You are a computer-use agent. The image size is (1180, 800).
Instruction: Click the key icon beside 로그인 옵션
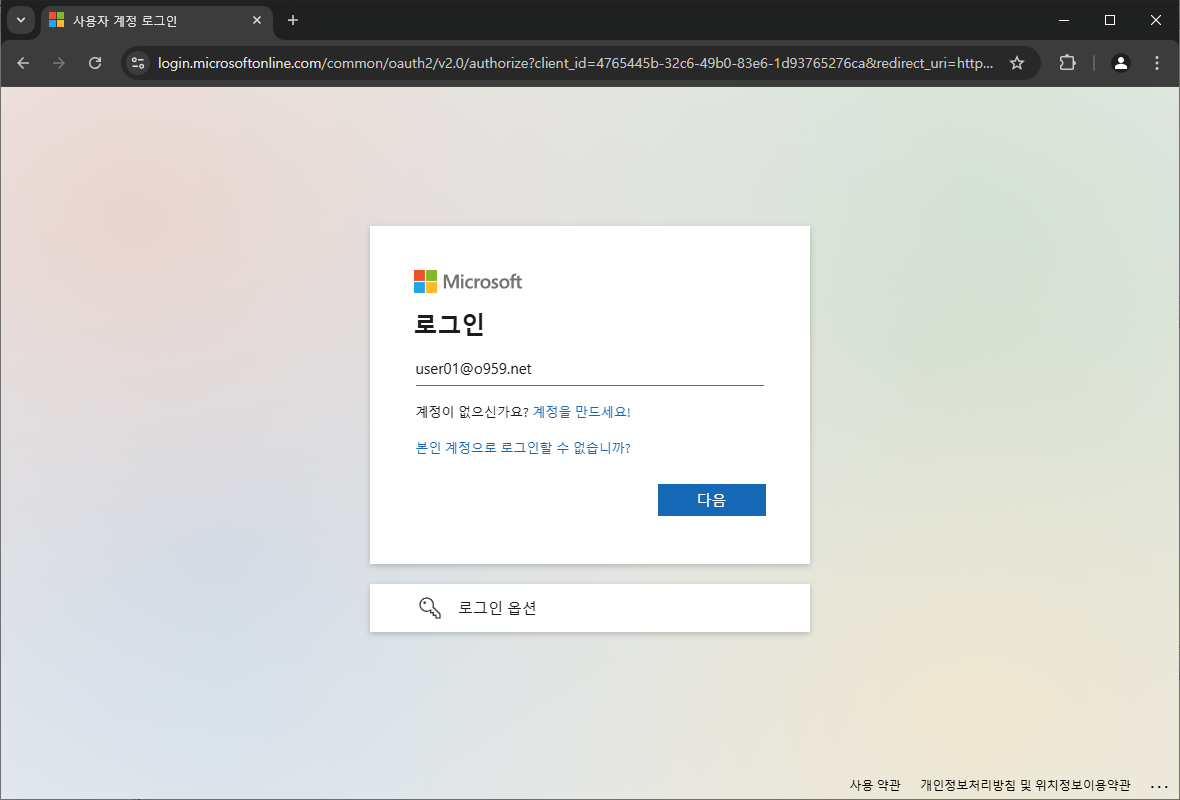(430, 608)
